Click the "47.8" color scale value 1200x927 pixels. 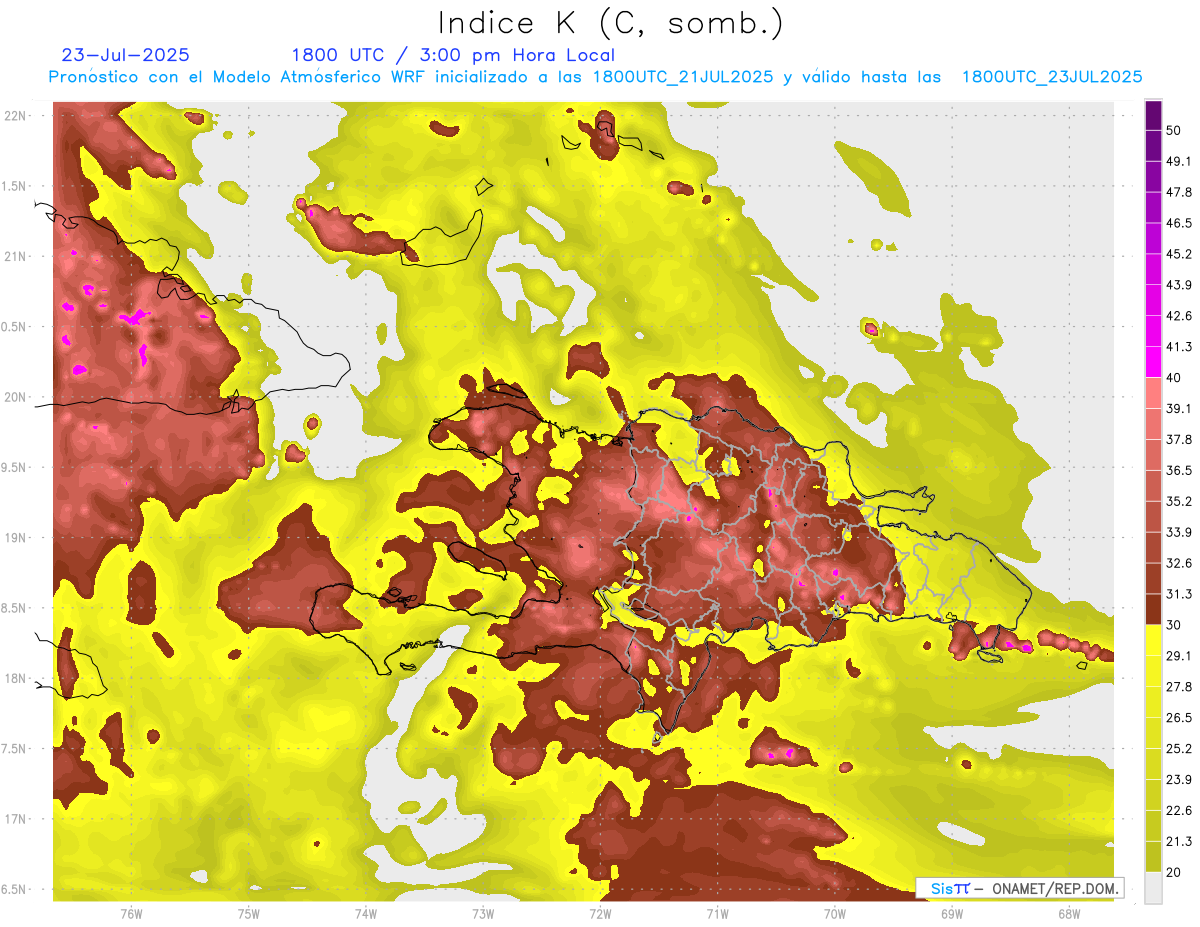click(x=1178, y=192)
